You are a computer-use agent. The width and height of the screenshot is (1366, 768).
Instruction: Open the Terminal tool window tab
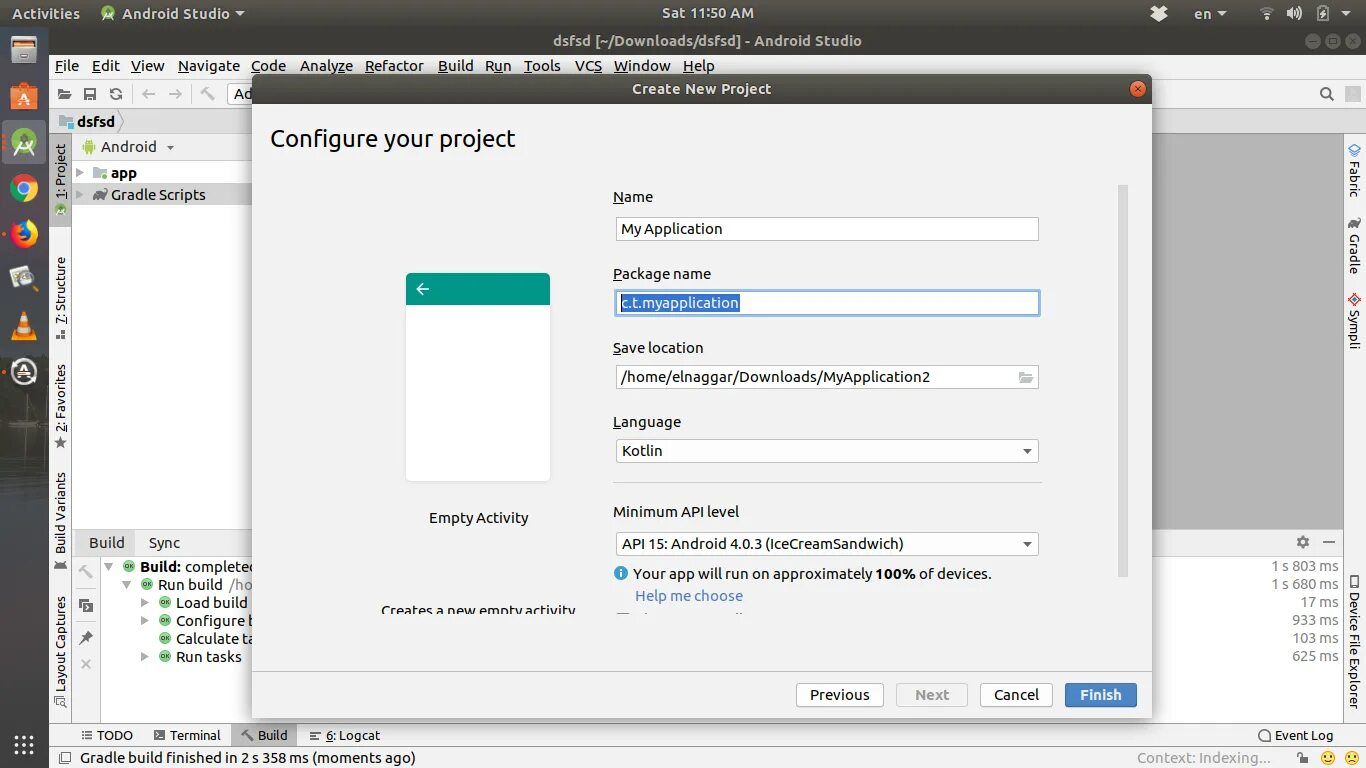click(185, 735)
